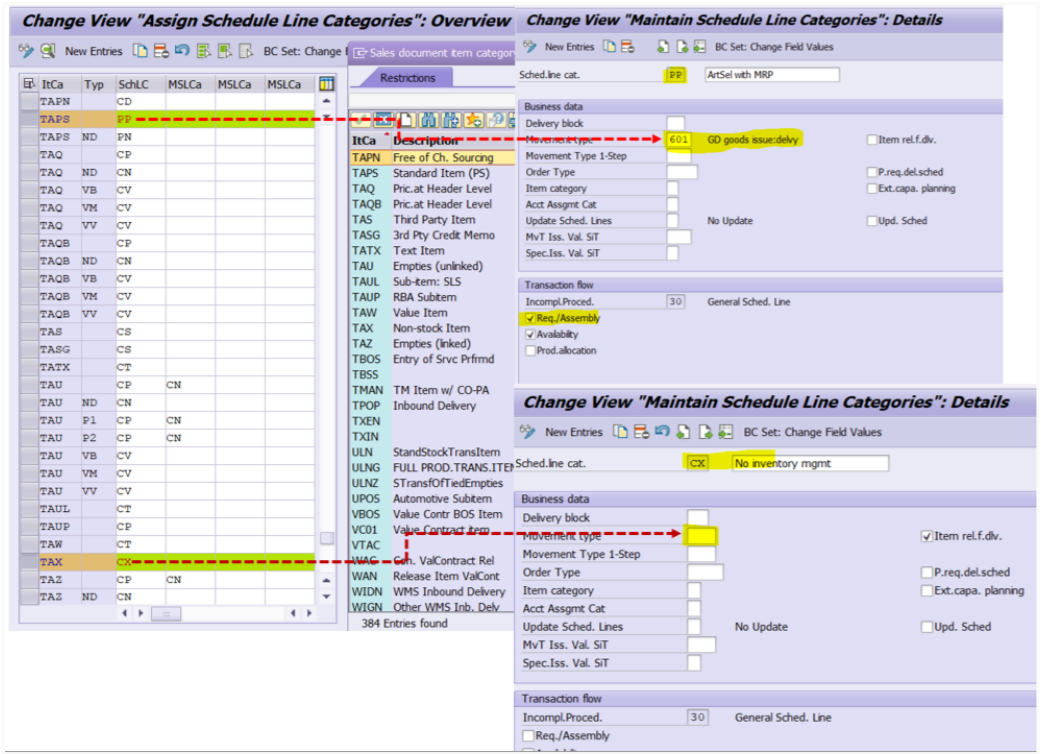Click the Delete icon in the PP details toolbar
The height and width of the screenshot is (754, 1041).
pos(626,47)
